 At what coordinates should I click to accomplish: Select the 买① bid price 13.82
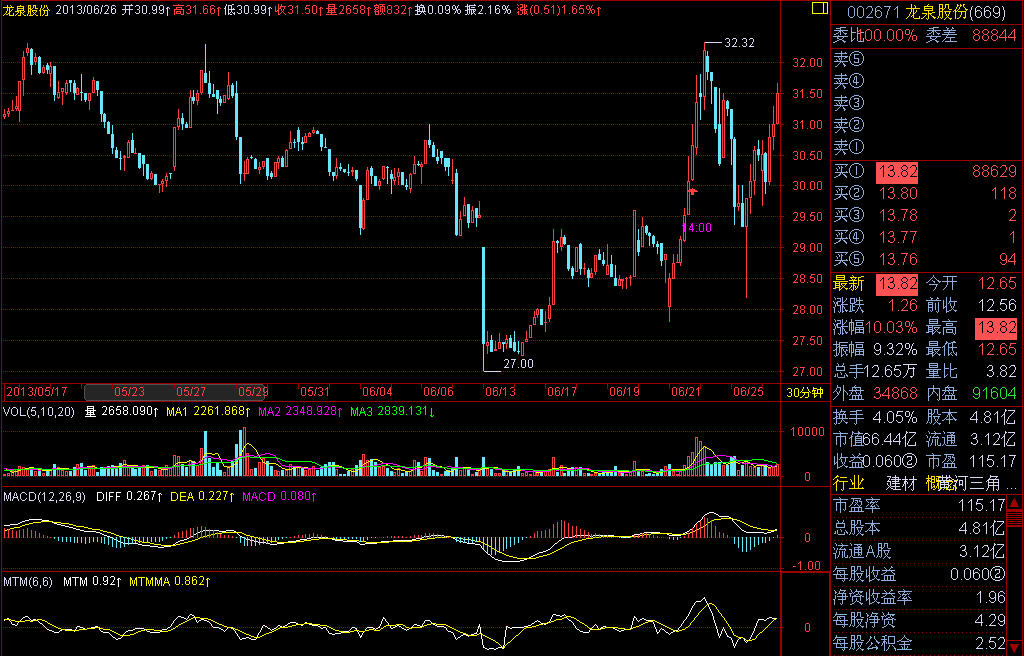(x=896, y=172)
